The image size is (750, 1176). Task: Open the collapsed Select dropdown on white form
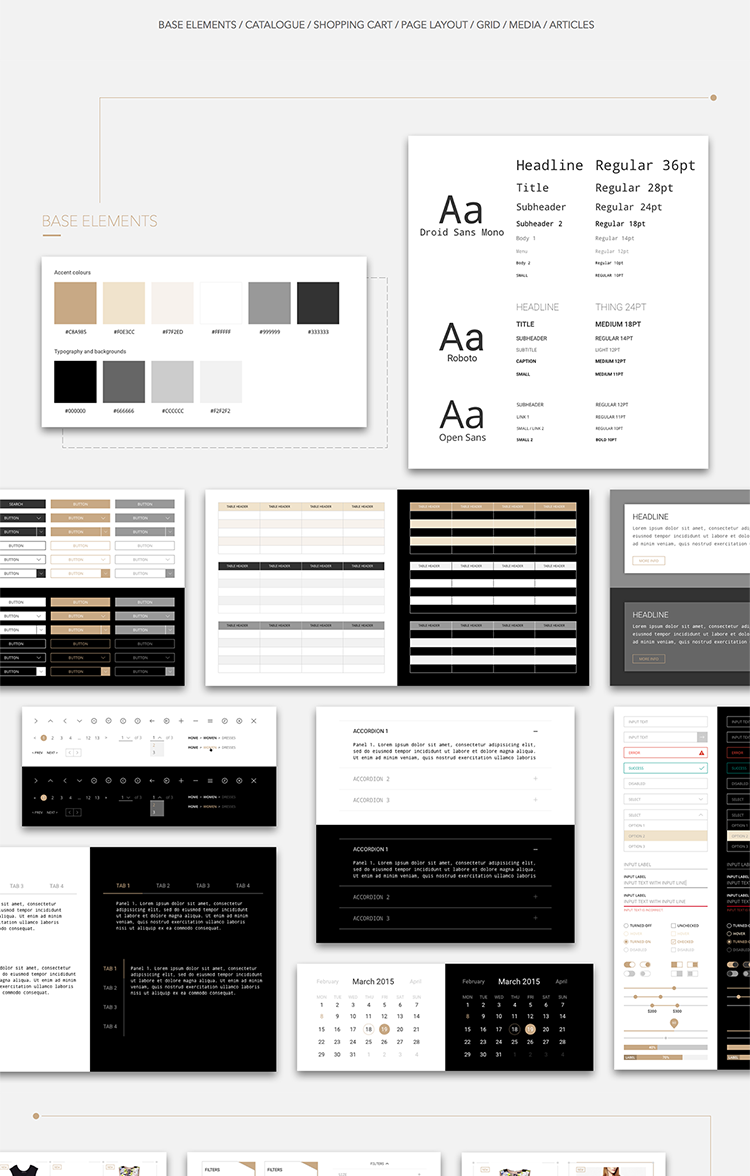665,799
